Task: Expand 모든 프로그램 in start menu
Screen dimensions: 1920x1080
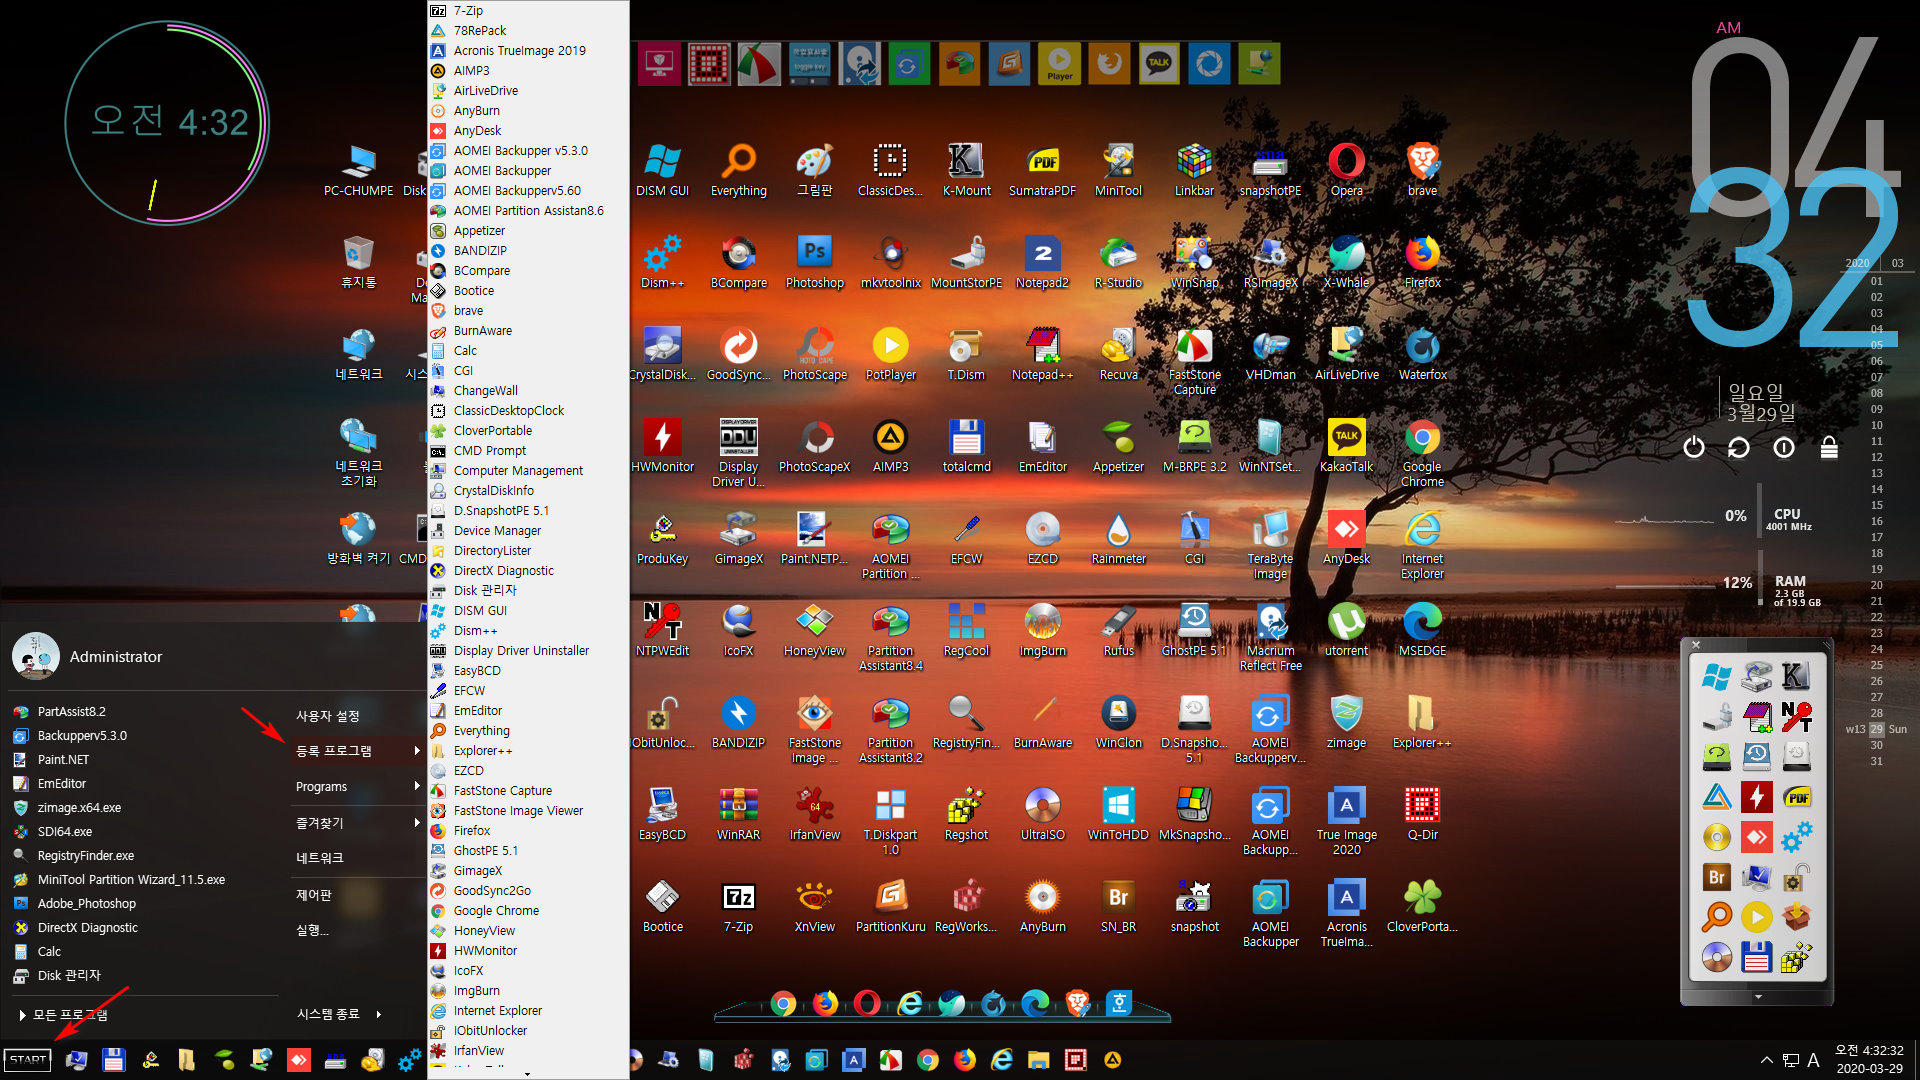Action: (x=64, y=1015)
